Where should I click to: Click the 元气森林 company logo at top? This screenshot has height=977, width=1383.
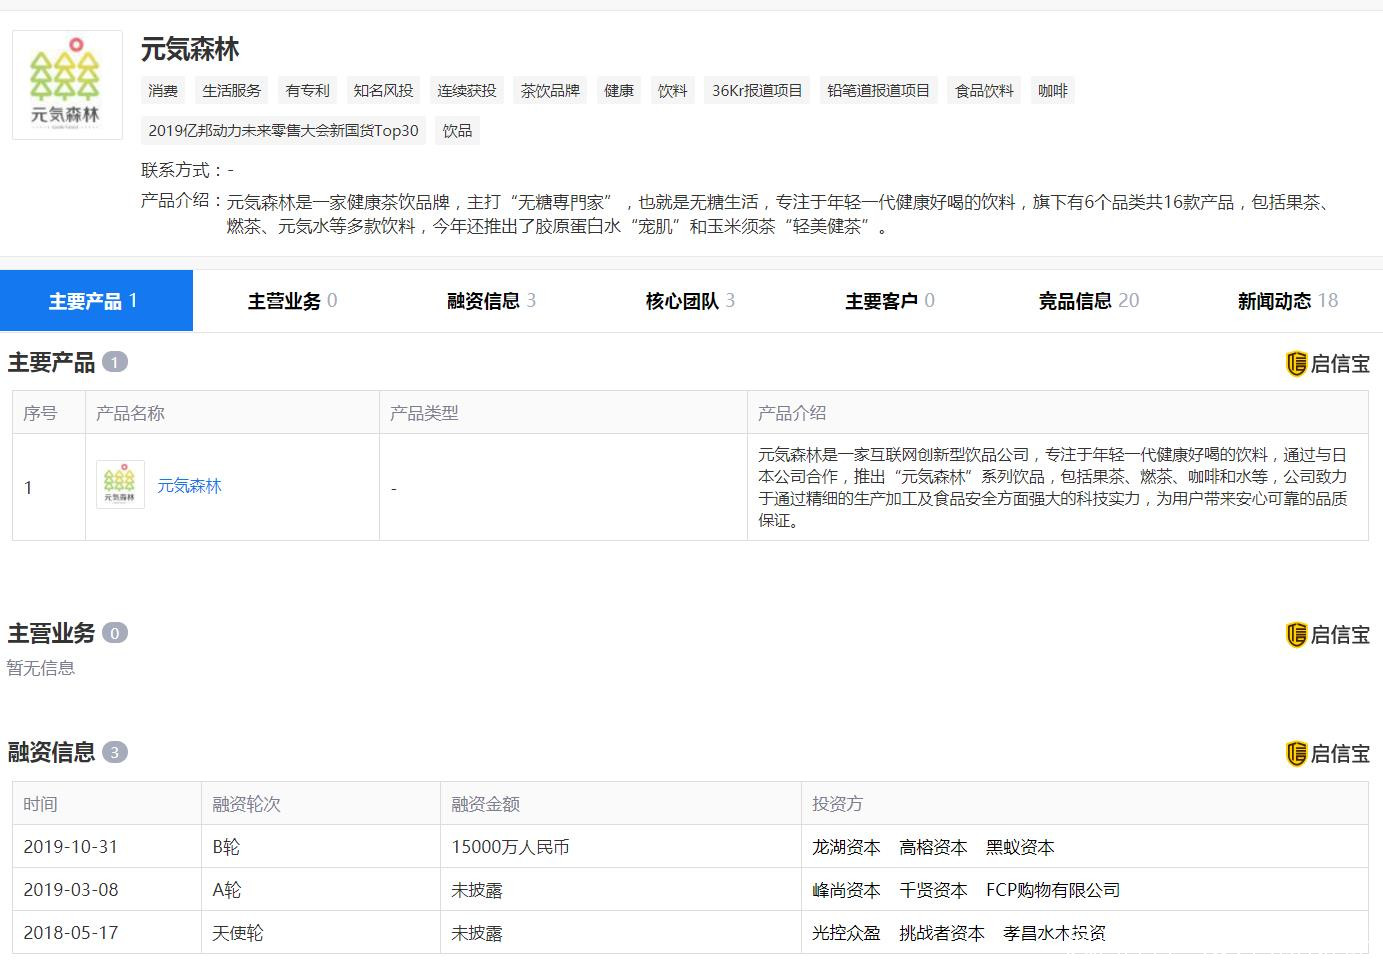[x=67, y=85]
